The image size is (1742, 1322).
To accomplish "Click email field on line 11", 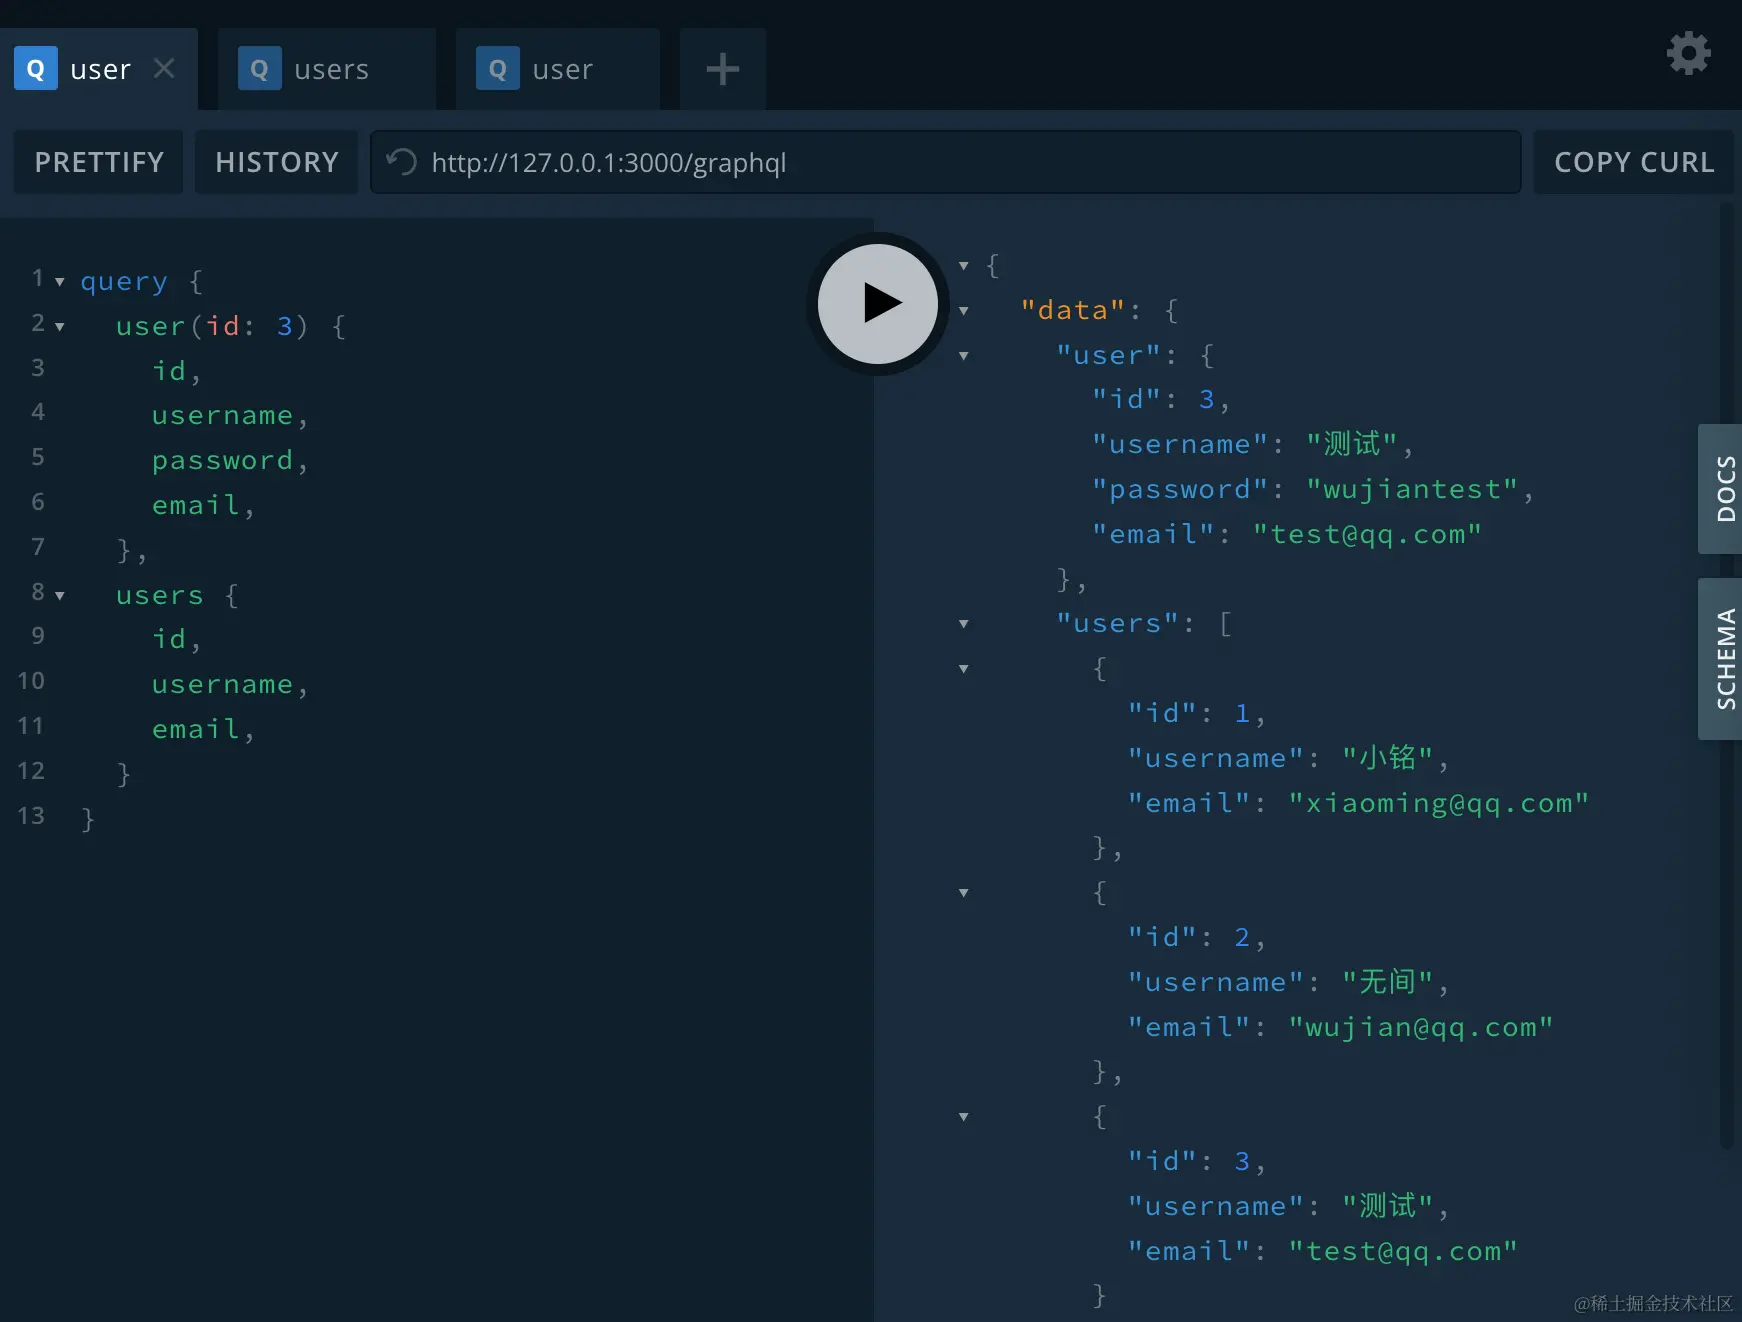I will (x=195, y=729).
